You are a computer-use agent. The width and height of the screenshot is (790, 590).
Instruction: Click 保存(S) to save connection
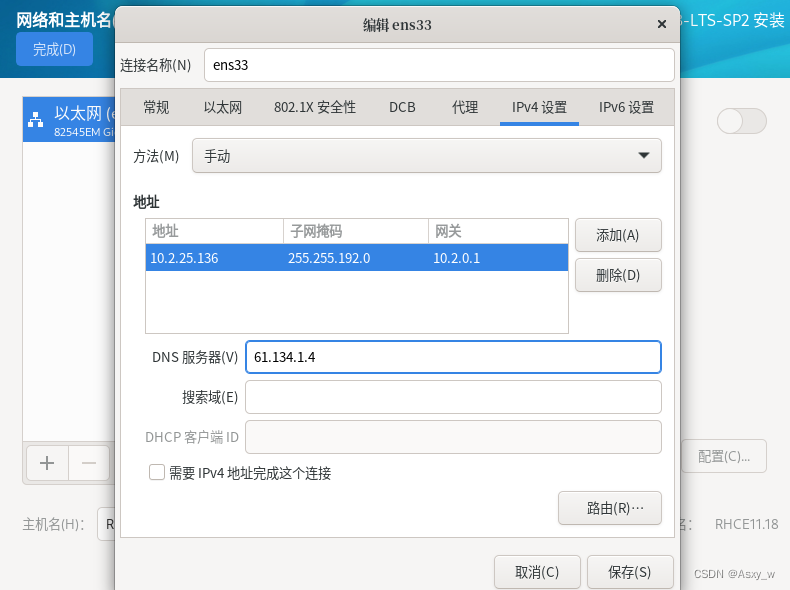click(630, 572)
